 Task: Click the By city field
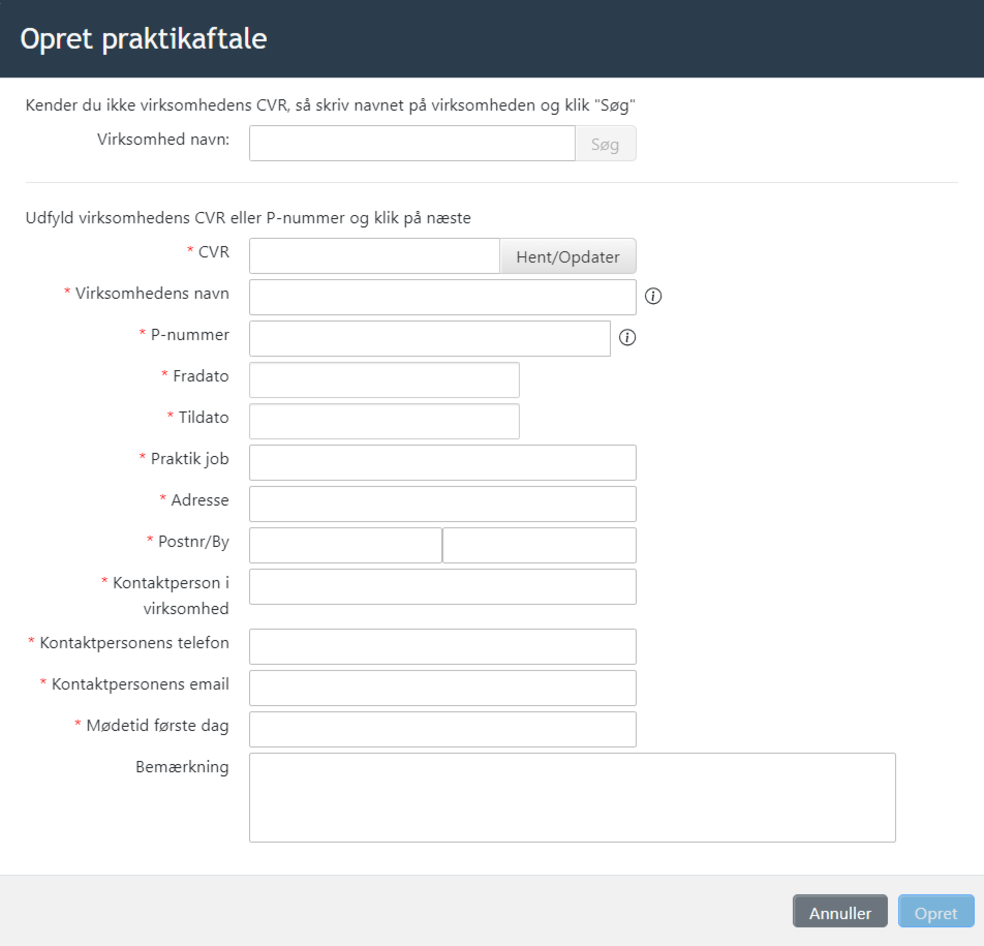(x=539, y=546)
